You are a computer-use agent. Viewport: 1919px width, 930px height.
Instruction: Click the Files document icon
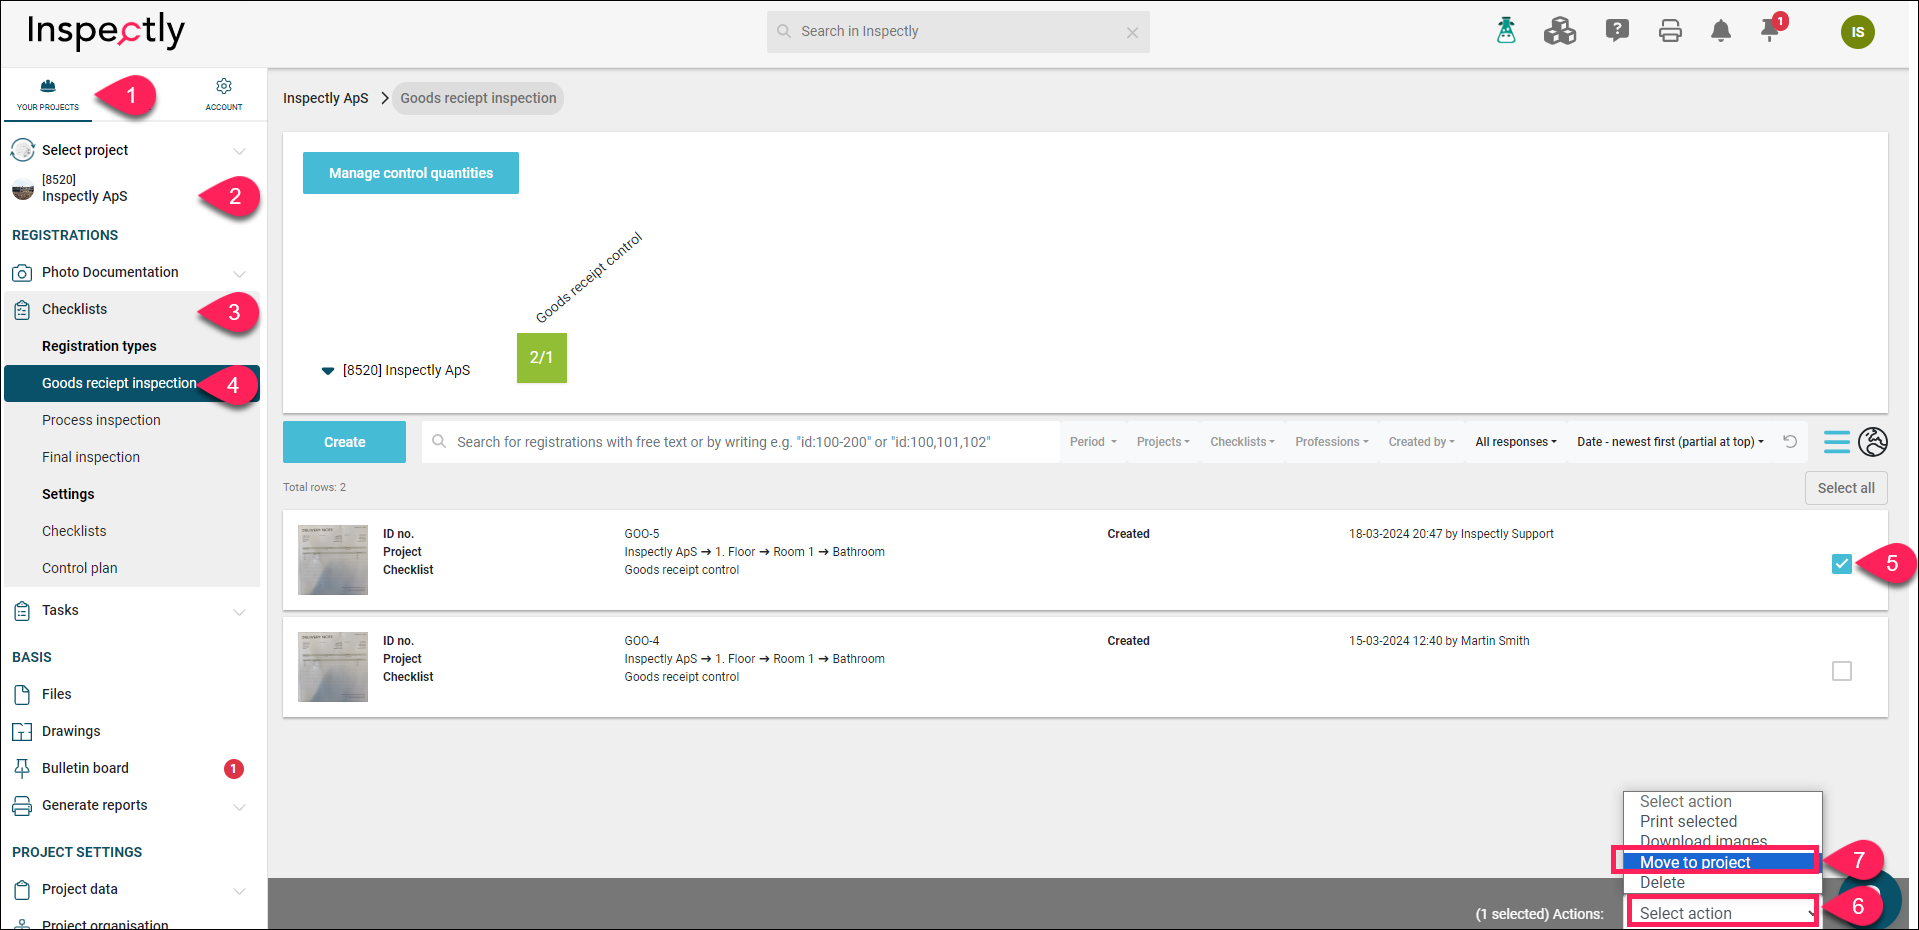point(22,695)
